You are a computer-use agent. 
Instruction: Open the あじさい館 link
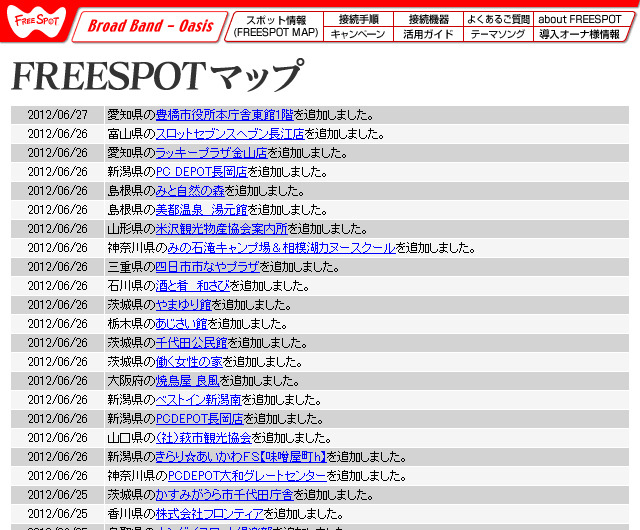(182, 324)
